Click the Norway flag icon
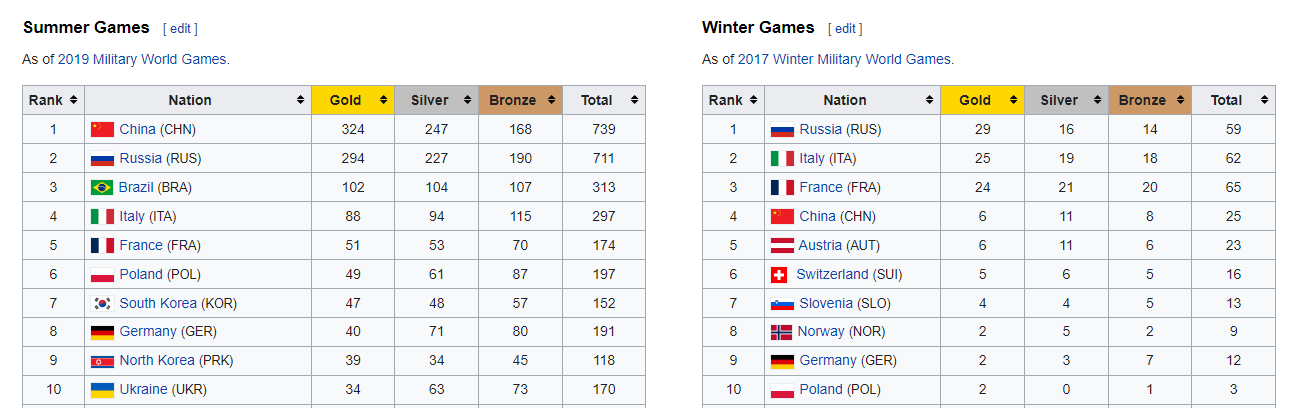This screenshot has height=408, width=1289. [781, 332]
